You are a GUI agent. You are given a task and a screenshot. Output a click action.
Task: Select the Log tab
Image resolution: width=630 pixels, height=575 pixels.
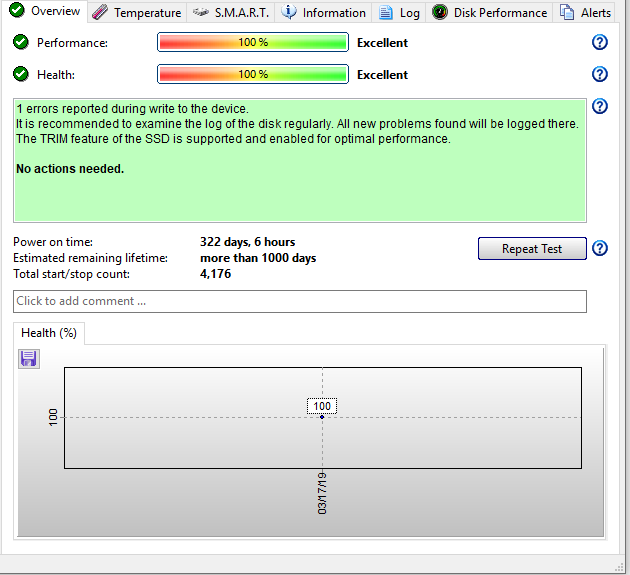399,12
